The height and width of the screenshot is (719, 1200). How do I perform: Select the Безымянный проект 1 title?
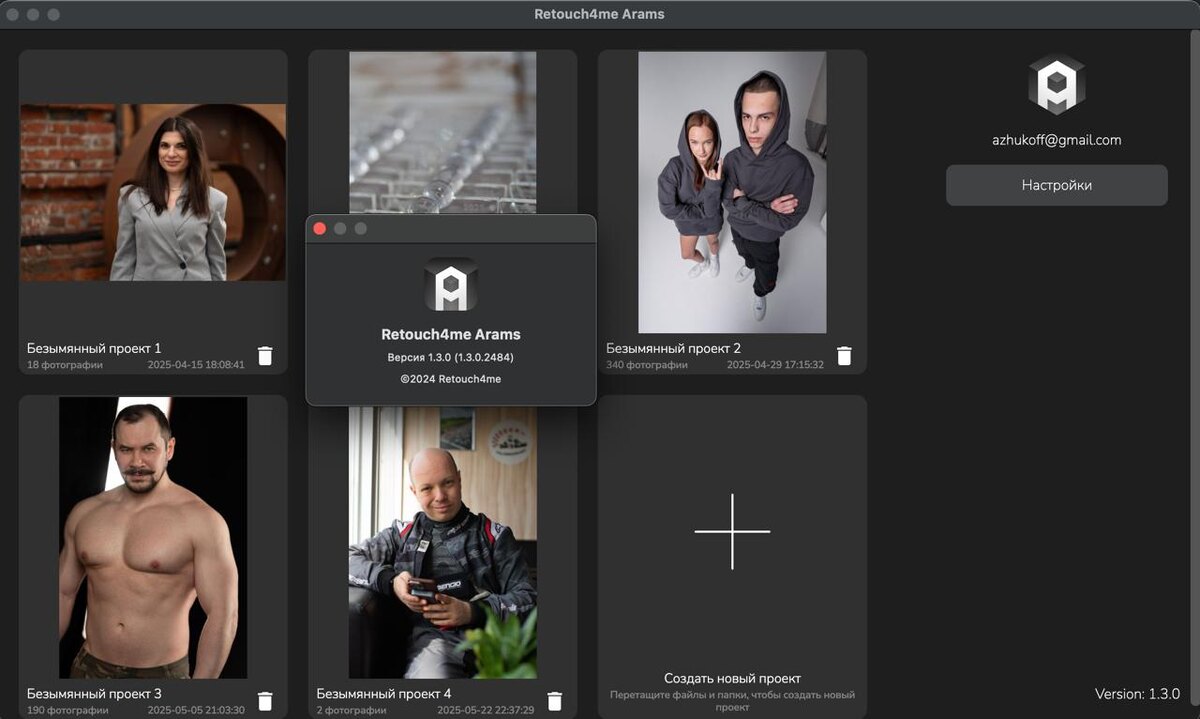coord(94,348)
